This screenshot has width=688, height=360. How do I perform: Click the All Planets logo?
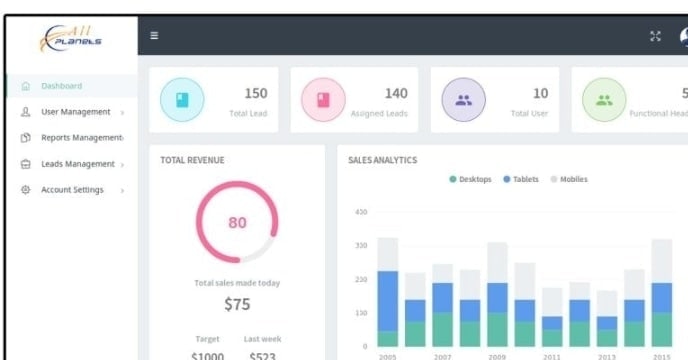(x=71, y=38)
